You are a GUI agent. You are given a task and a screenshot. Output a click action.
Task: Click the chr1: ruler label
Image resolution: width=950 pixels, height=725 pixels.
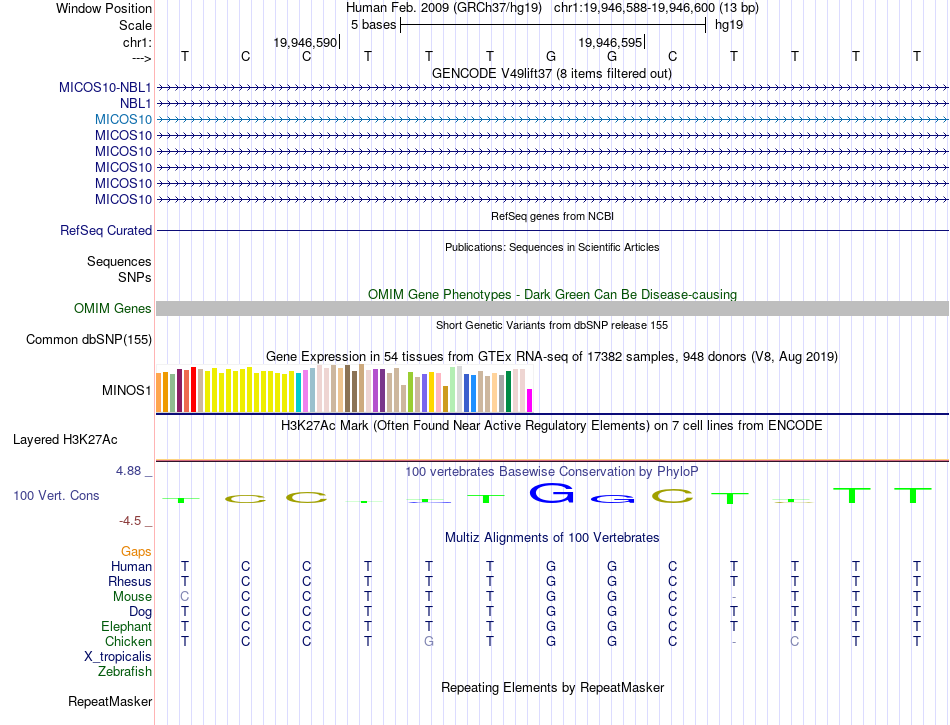pyautogui.click(x=137, y=42)
